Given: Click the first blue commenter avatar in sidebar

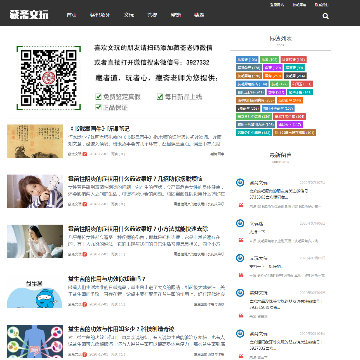Looking at the screenshot, I should tap(240, 183).
